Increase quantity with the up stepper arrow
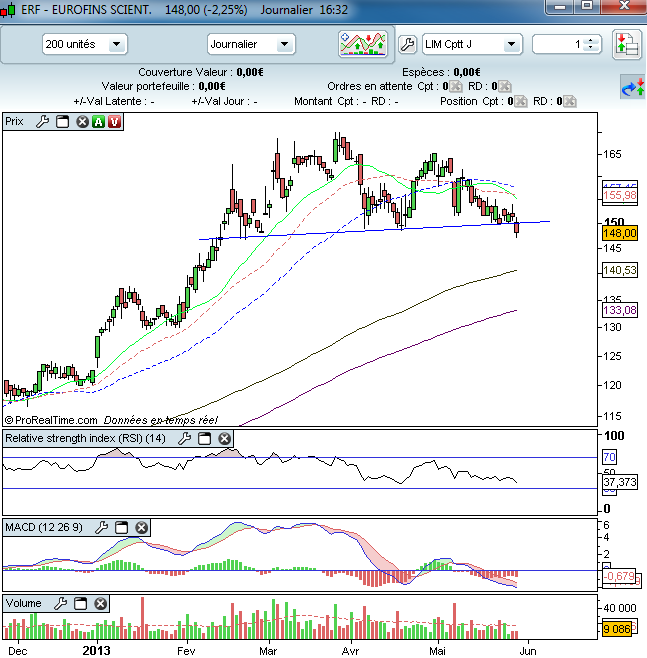 [x=591, y=40]
